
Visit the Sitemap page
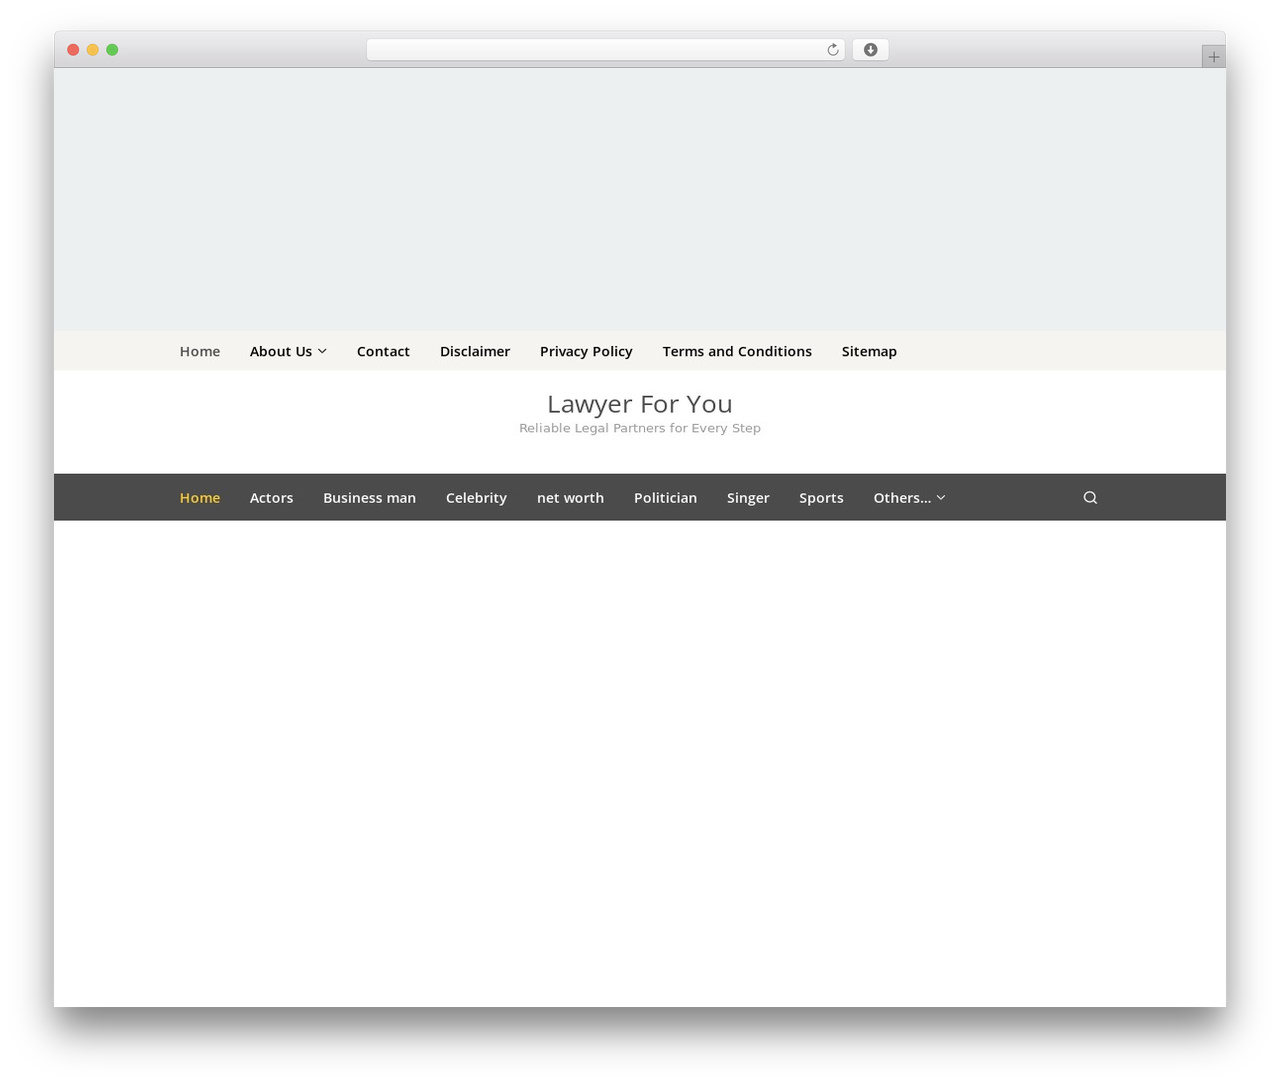(x=869, y=351)
